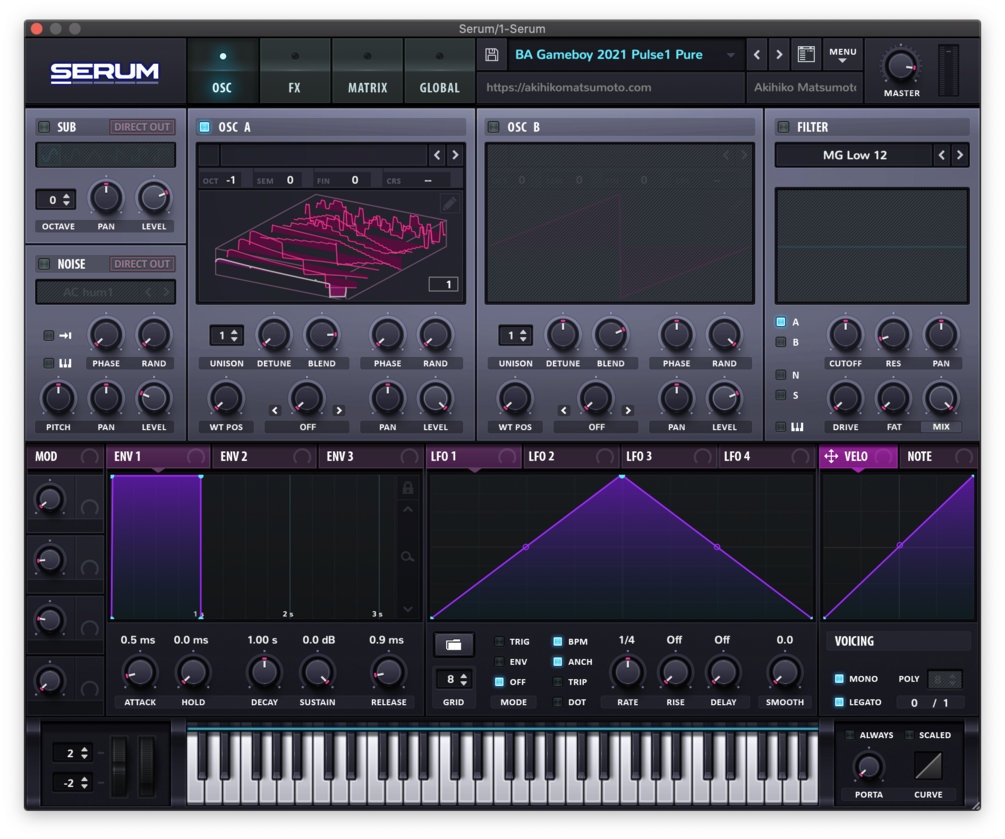
Task: Click the OSC A wavetable 3D display
Action: (x=331, y=247)
